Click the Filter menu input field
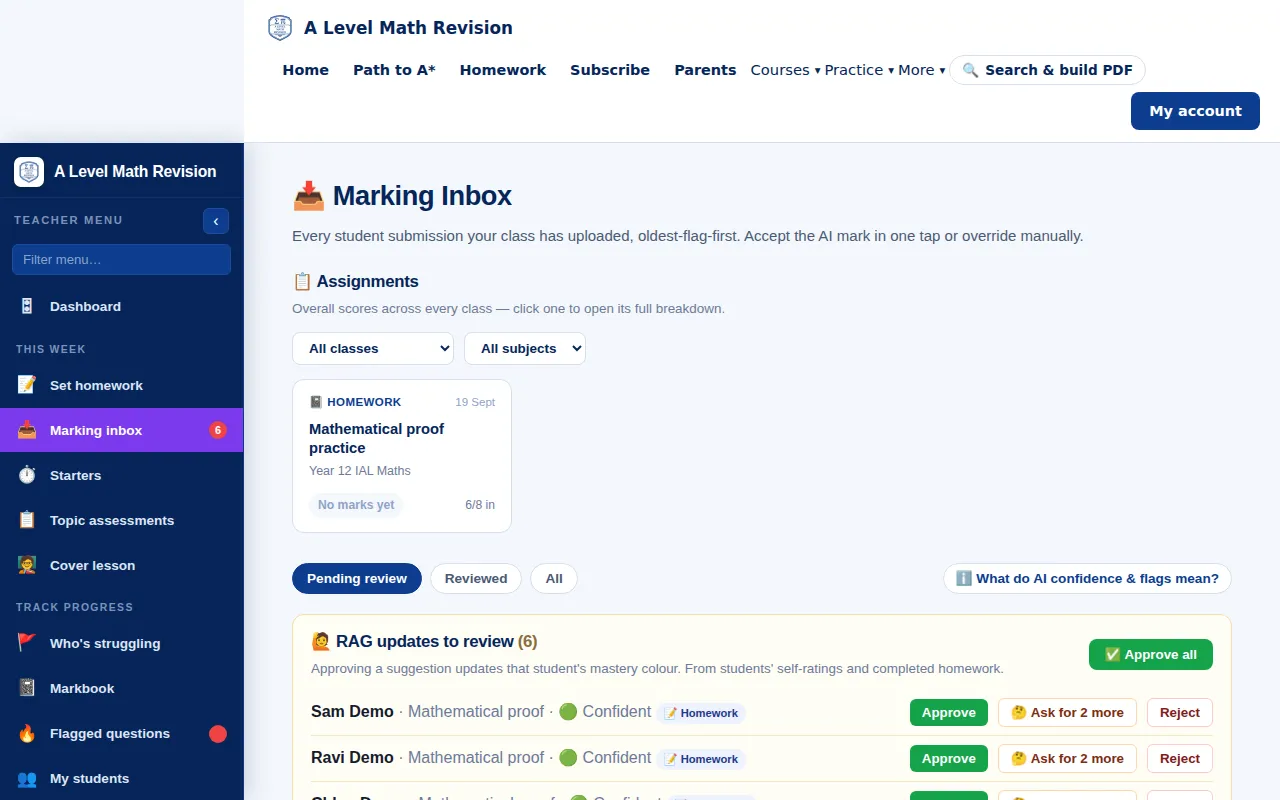Screen dimensions: 1280x800 click(x=121, y=260)
